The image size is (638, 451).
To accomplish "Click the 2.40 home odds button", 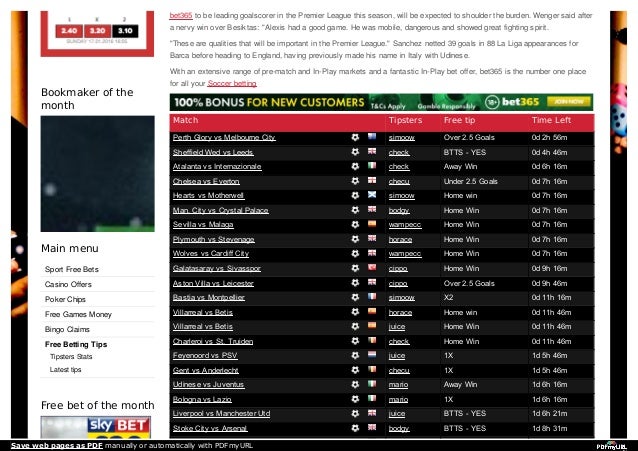I will click(x=69, y=31).
